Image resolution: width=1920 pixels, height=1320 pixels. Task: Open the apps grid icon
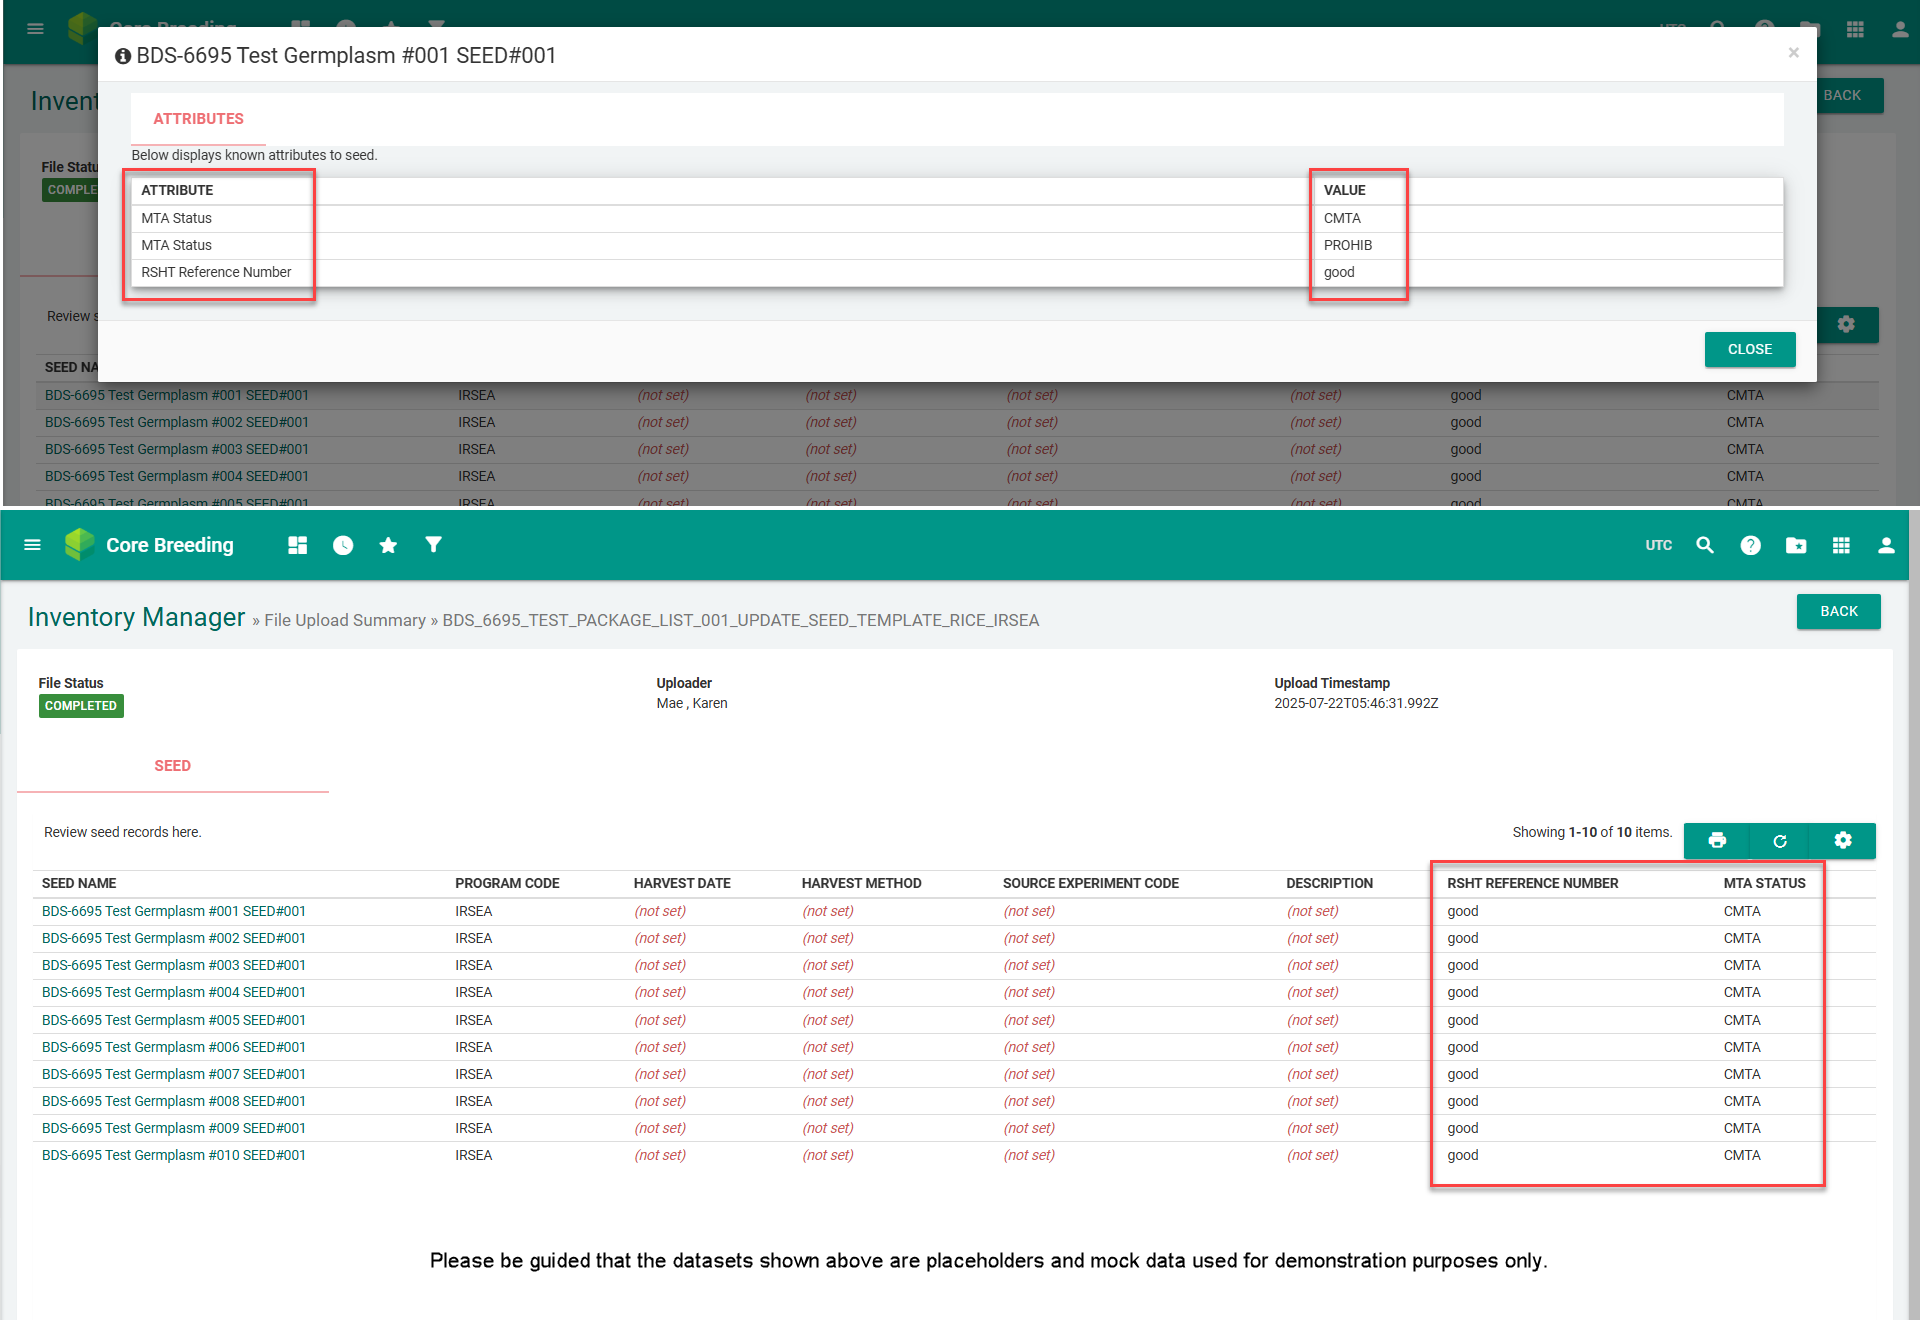1841,545
